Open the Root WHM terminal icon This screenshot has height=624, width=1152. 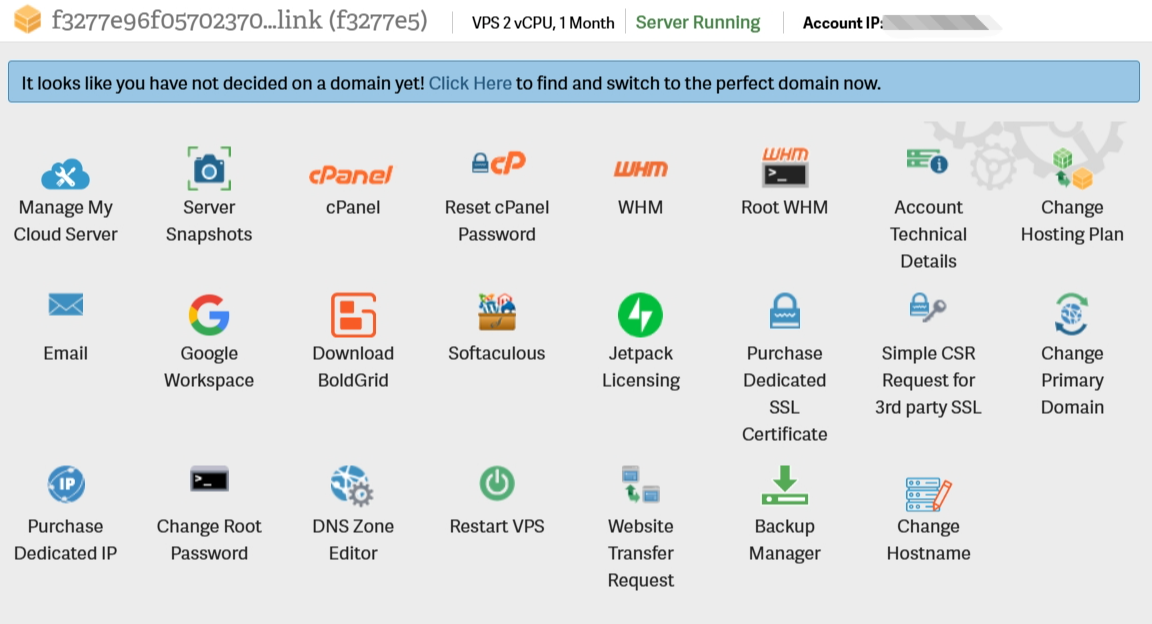coord(785,166)
